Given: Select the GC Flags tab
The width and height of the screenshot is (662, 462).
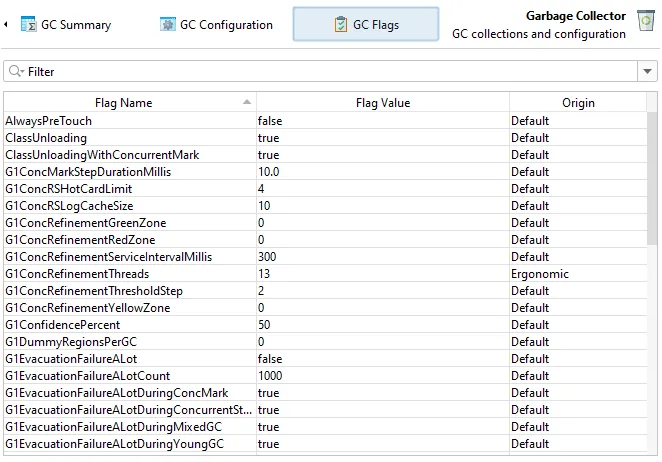Looking at the screenshot, I should (x=366, y=24).
